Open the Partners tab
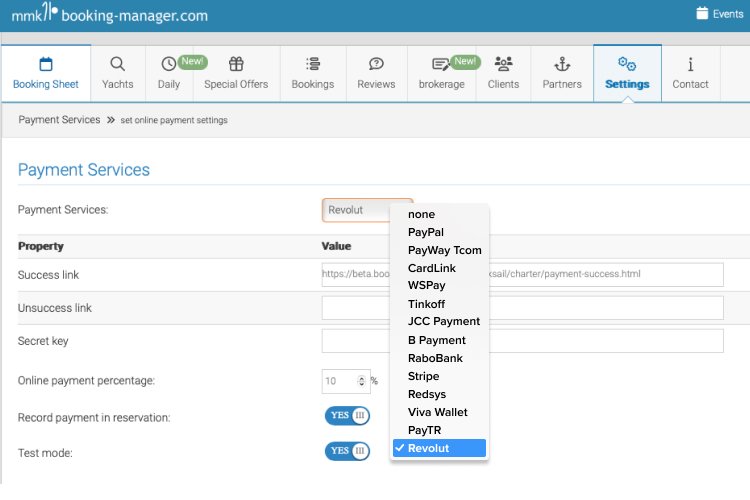This screenshot has height=500, width=750. [562, 73]
